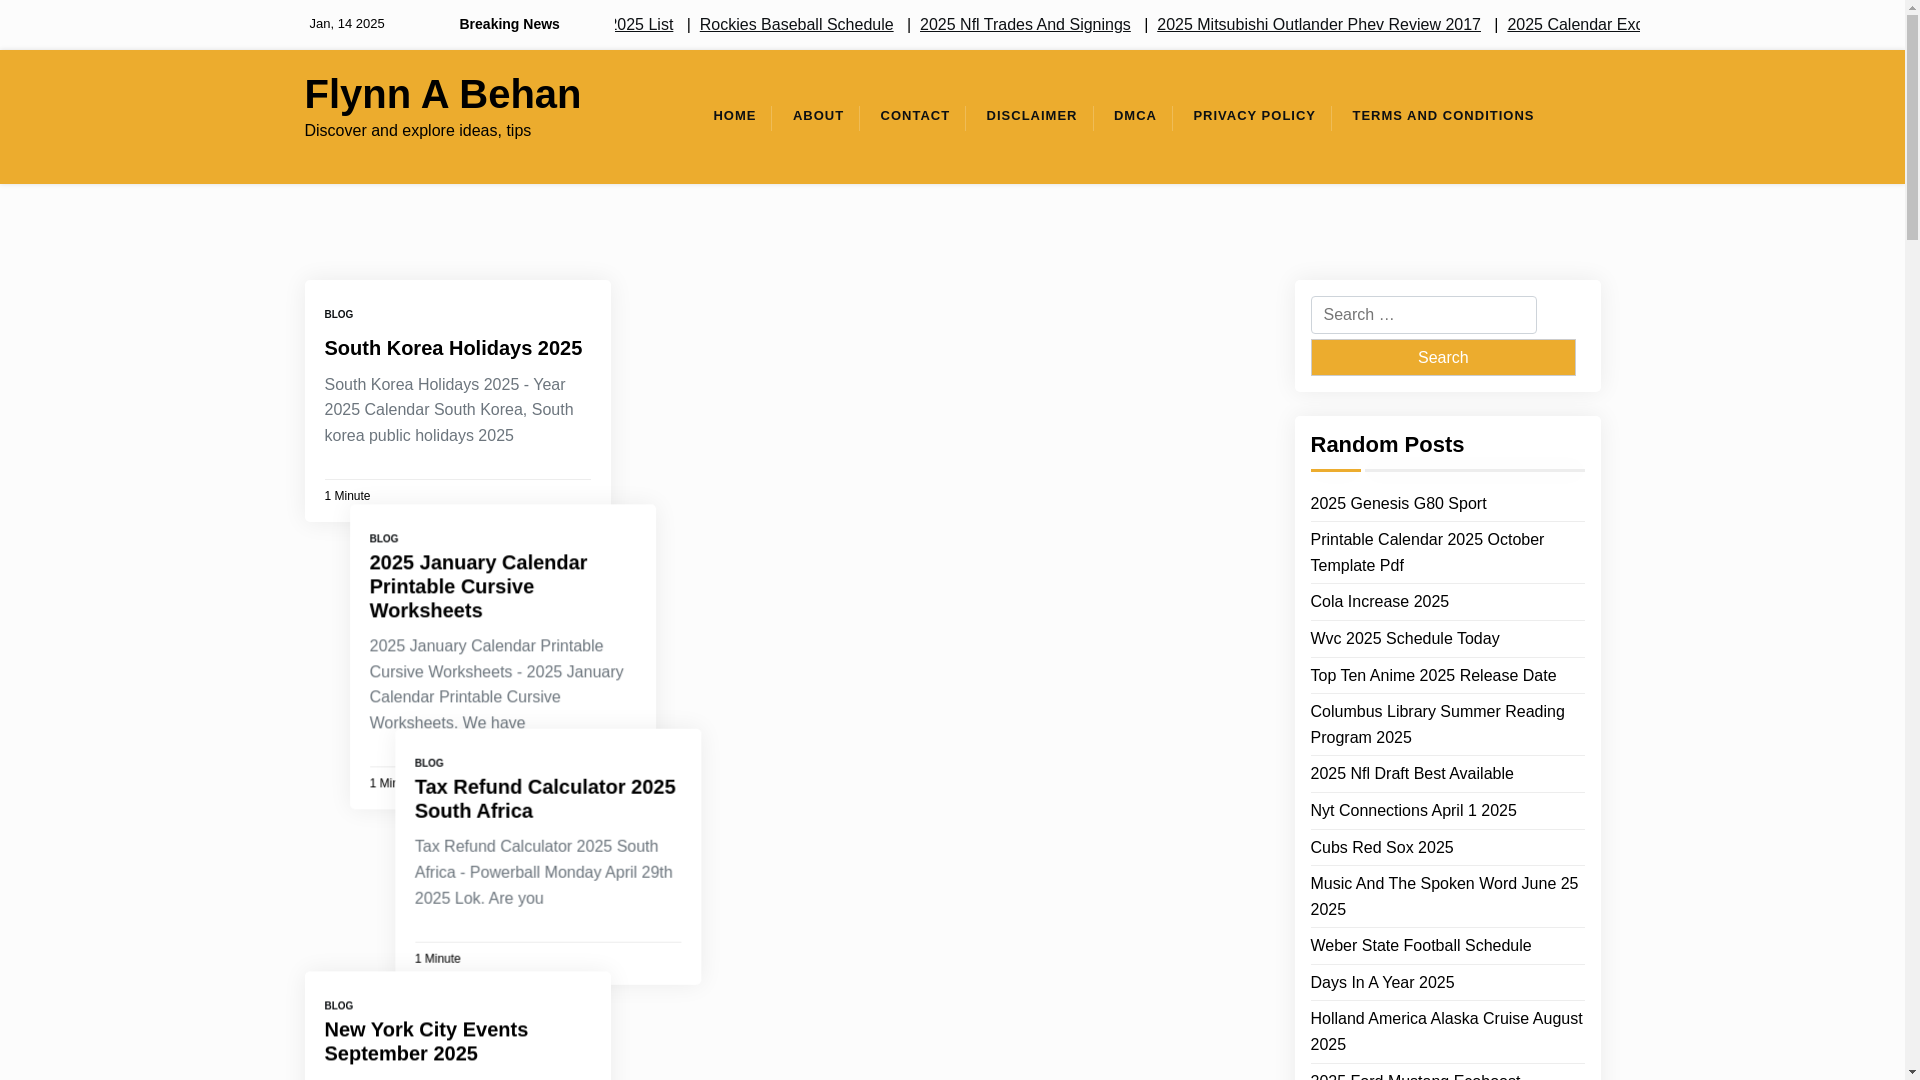Open TERMS AND CONDITIONS page
The image size is (1920, 1080).
[x=1443, y=116]
